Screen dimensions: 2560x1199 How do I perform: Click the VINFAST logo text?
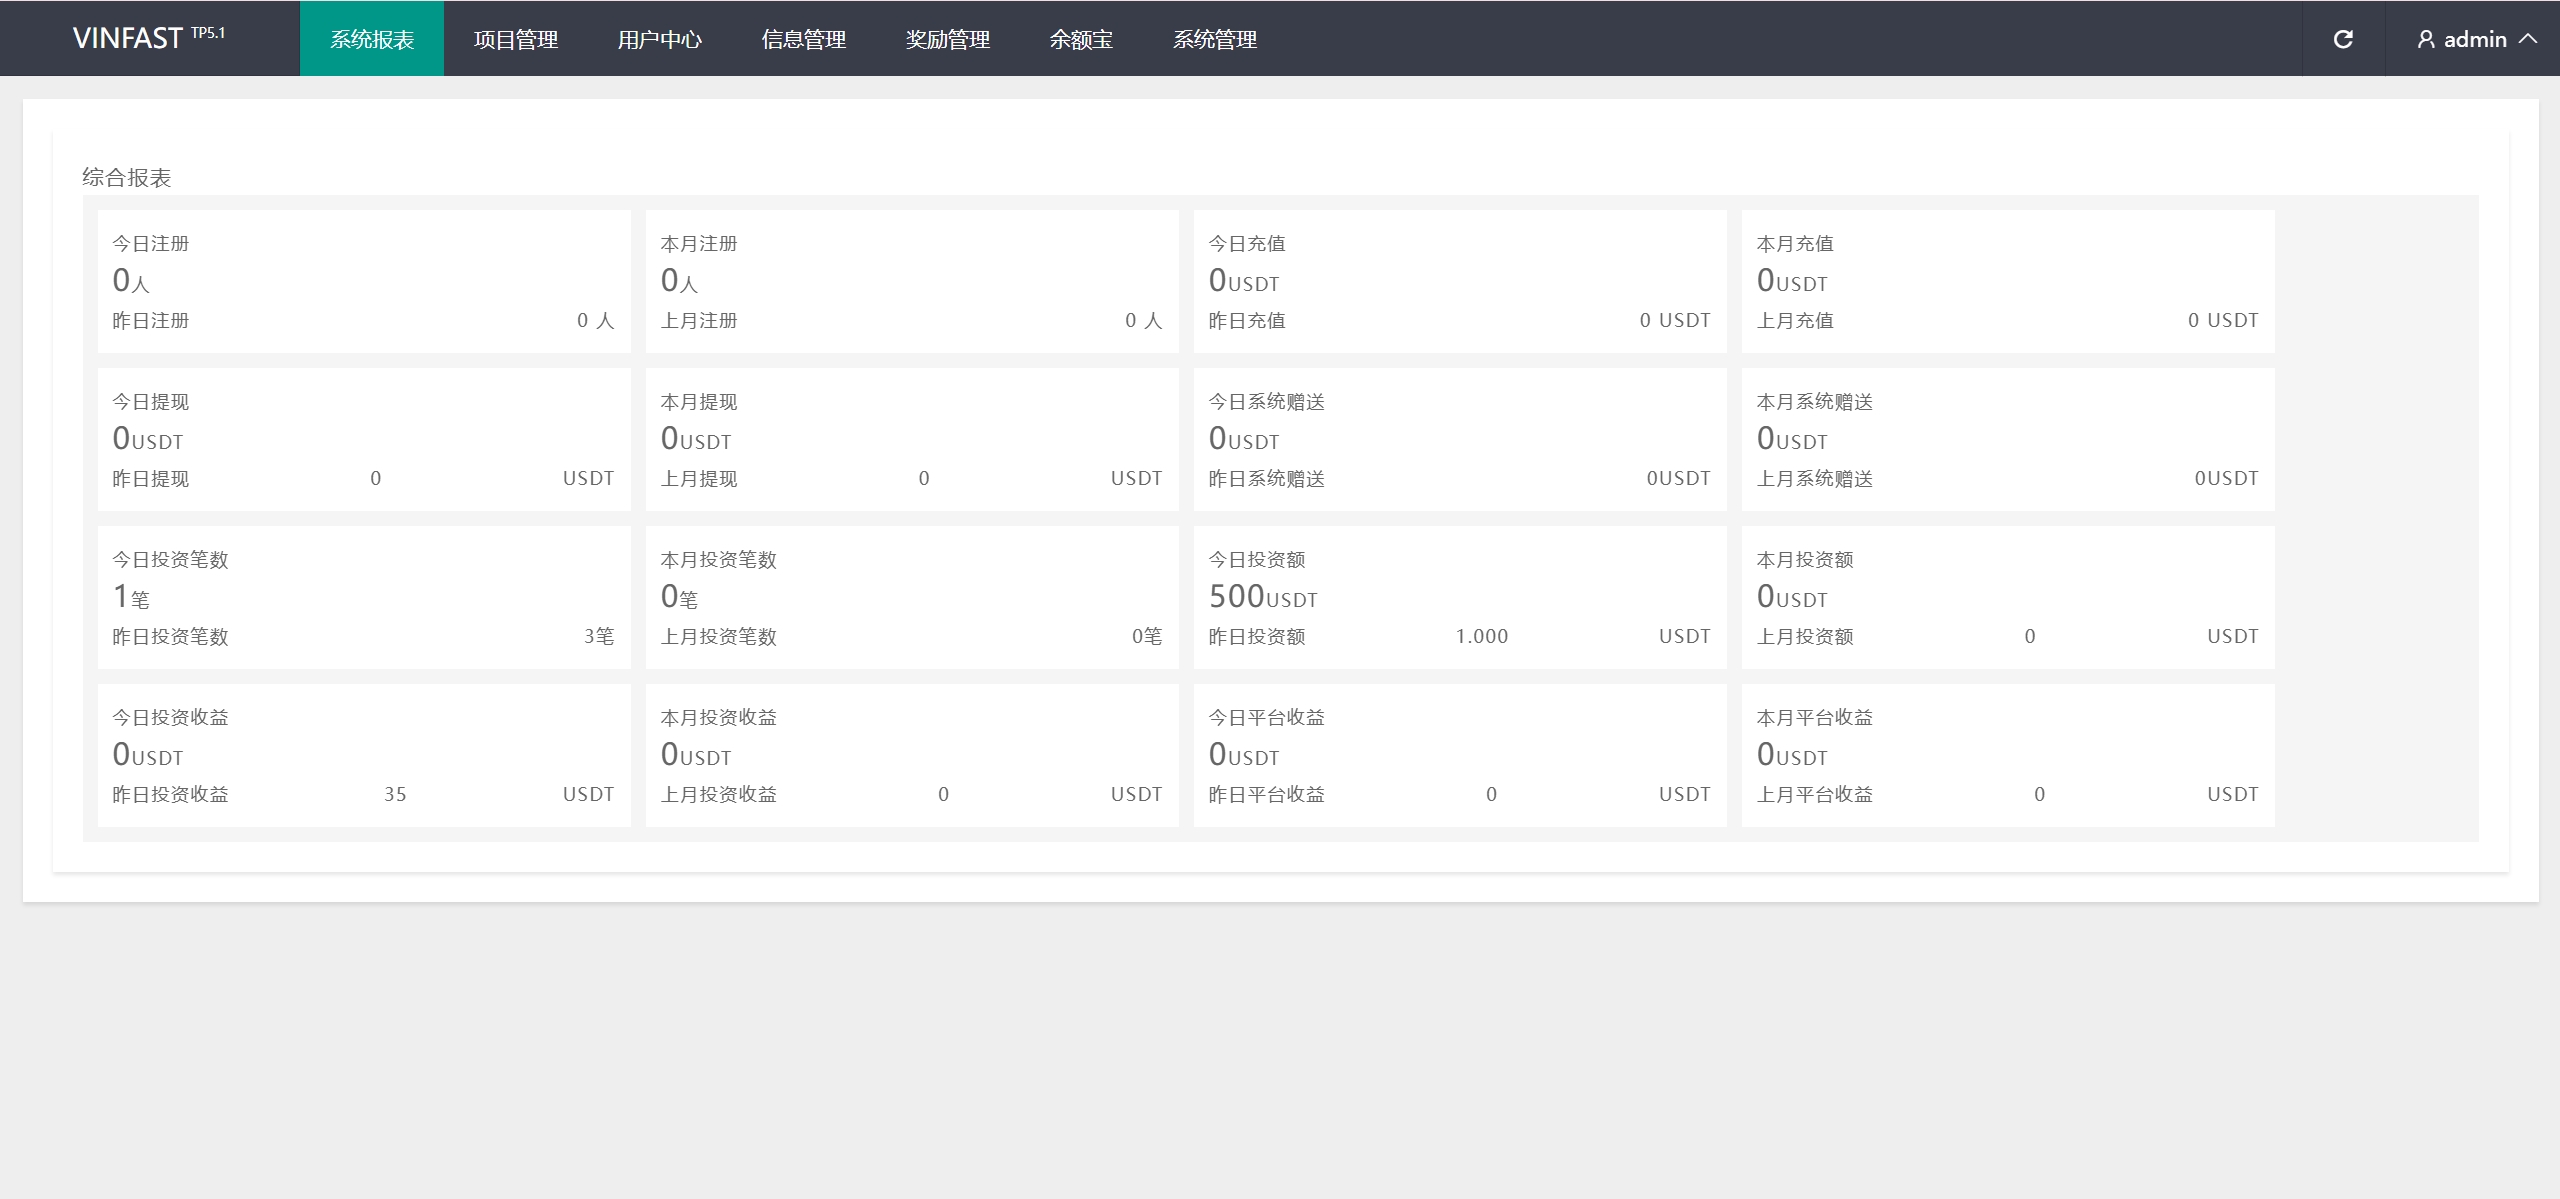128,38
